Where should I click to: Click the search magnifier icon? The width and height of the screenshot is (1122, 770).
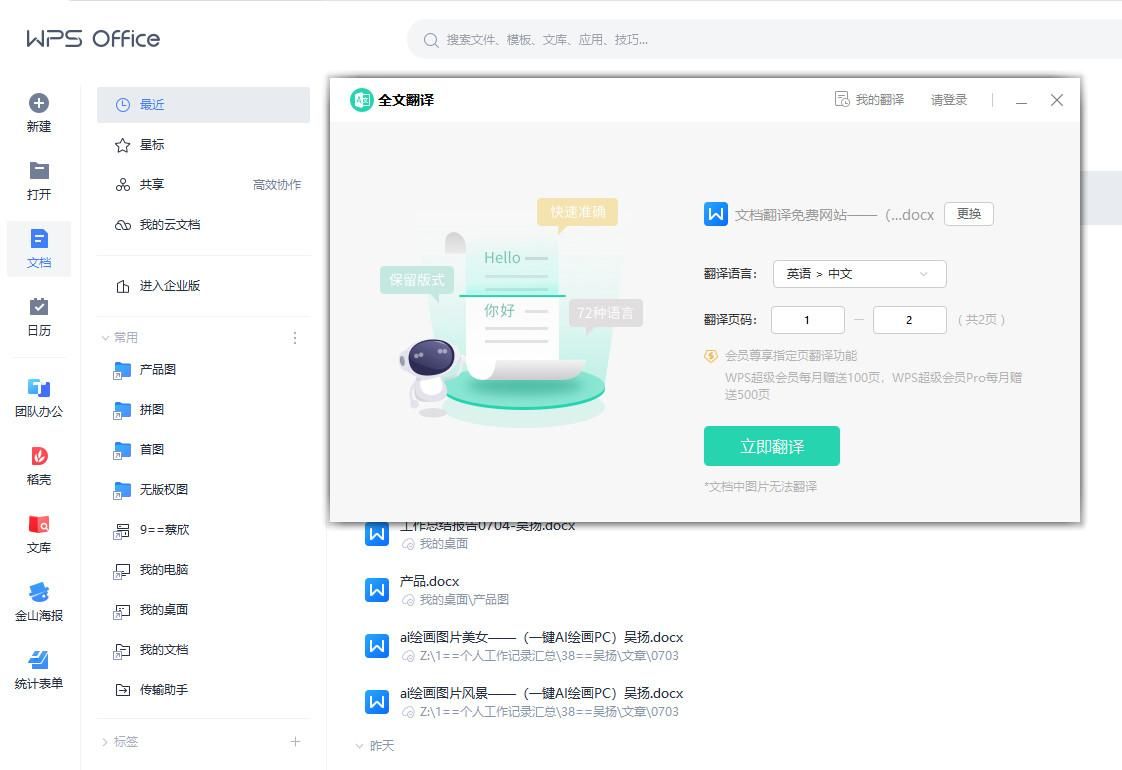(x=431, y=40)
